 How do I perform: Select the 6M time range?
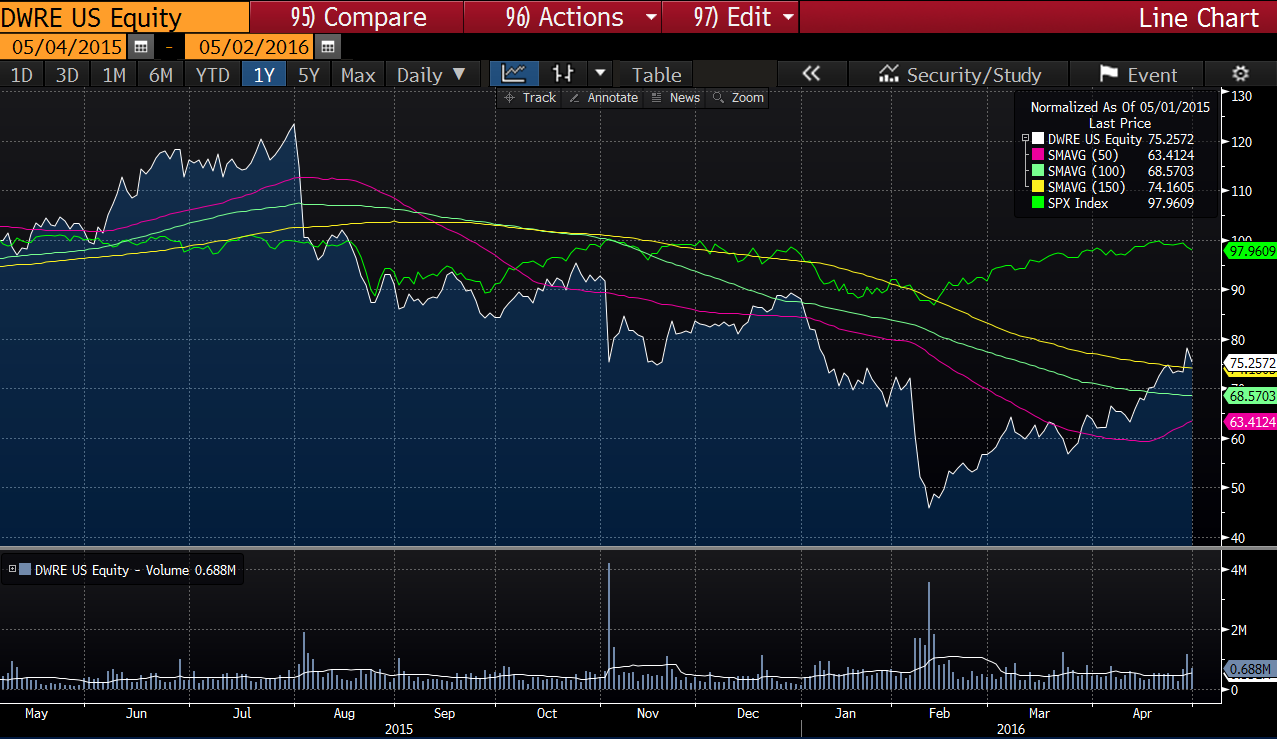[x=161, y=74]
